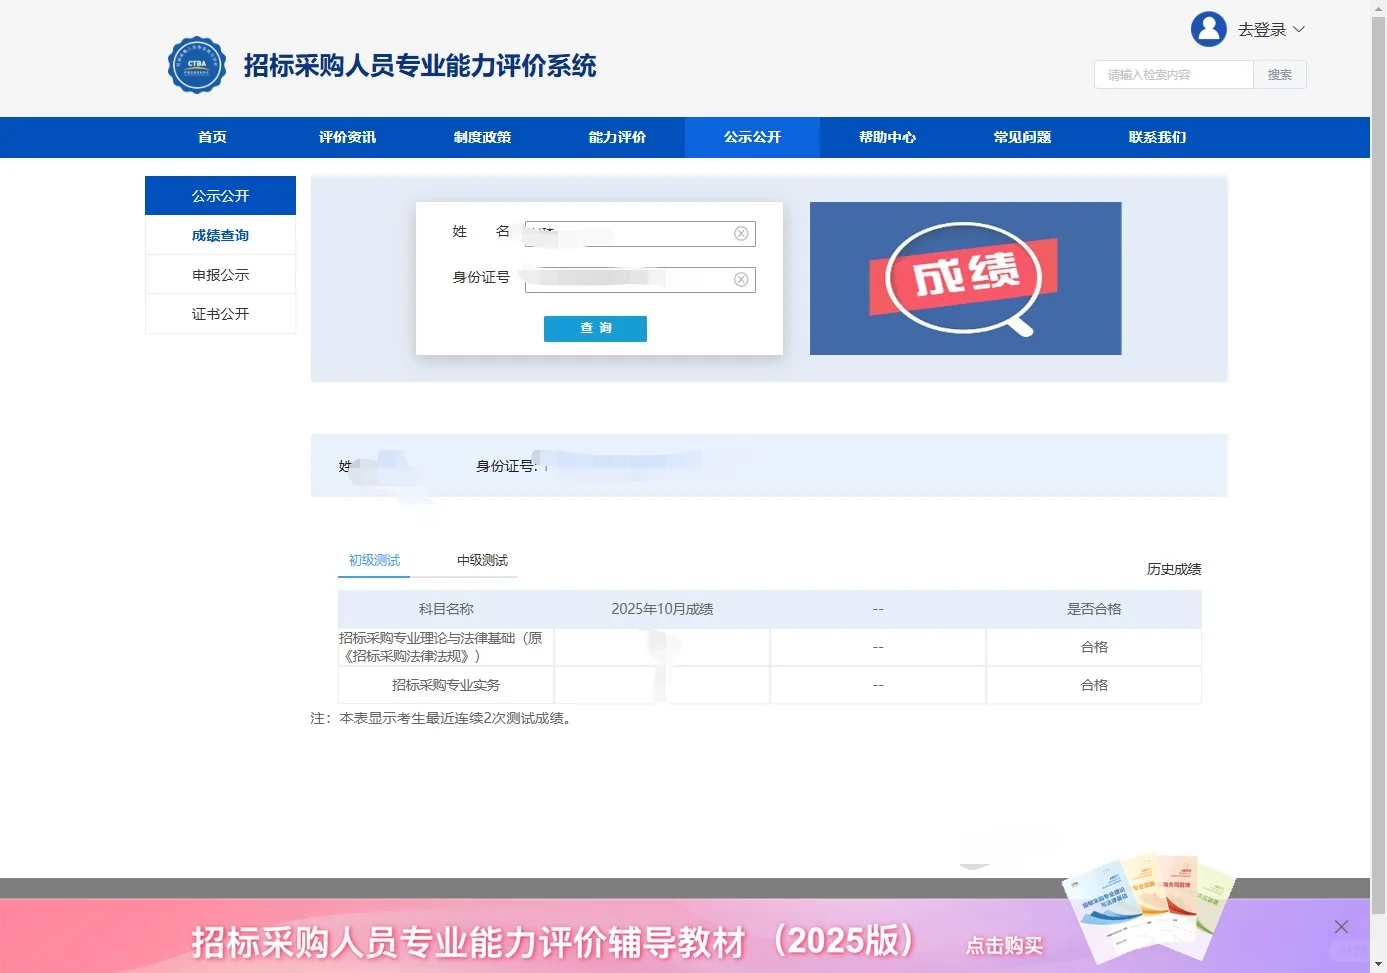Click the user avatar icon
Image resolution: width=1387 pixels, height=973 pixels.
pyautogui.click(x=1208, y=28)
